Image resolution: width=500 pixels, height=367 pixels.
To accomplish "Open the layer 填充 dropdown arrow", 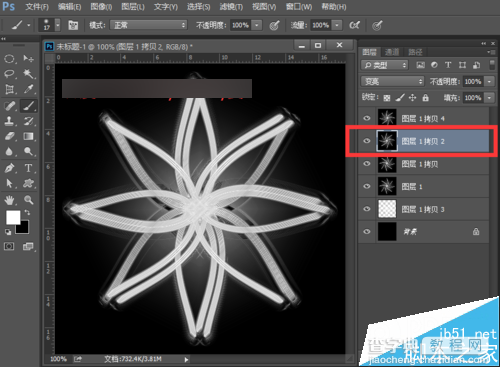I will tap(489, 98).
